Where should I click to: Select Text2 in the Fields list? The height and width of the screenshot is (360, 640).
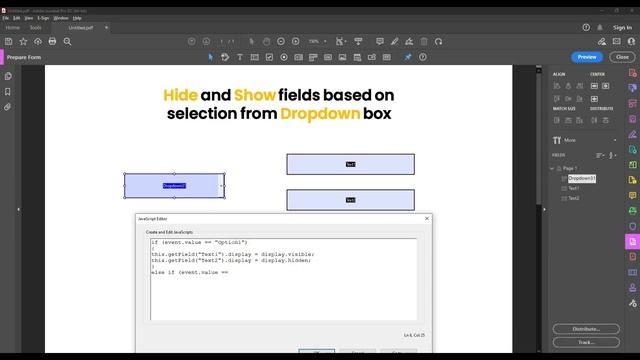click(x=574, y=198)
